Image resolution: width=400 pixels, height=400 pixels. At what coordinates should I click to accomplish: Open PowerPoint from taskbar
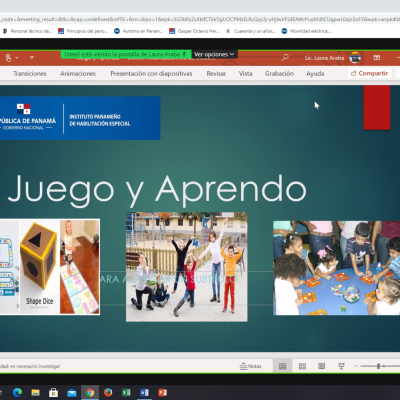[162, 392]
